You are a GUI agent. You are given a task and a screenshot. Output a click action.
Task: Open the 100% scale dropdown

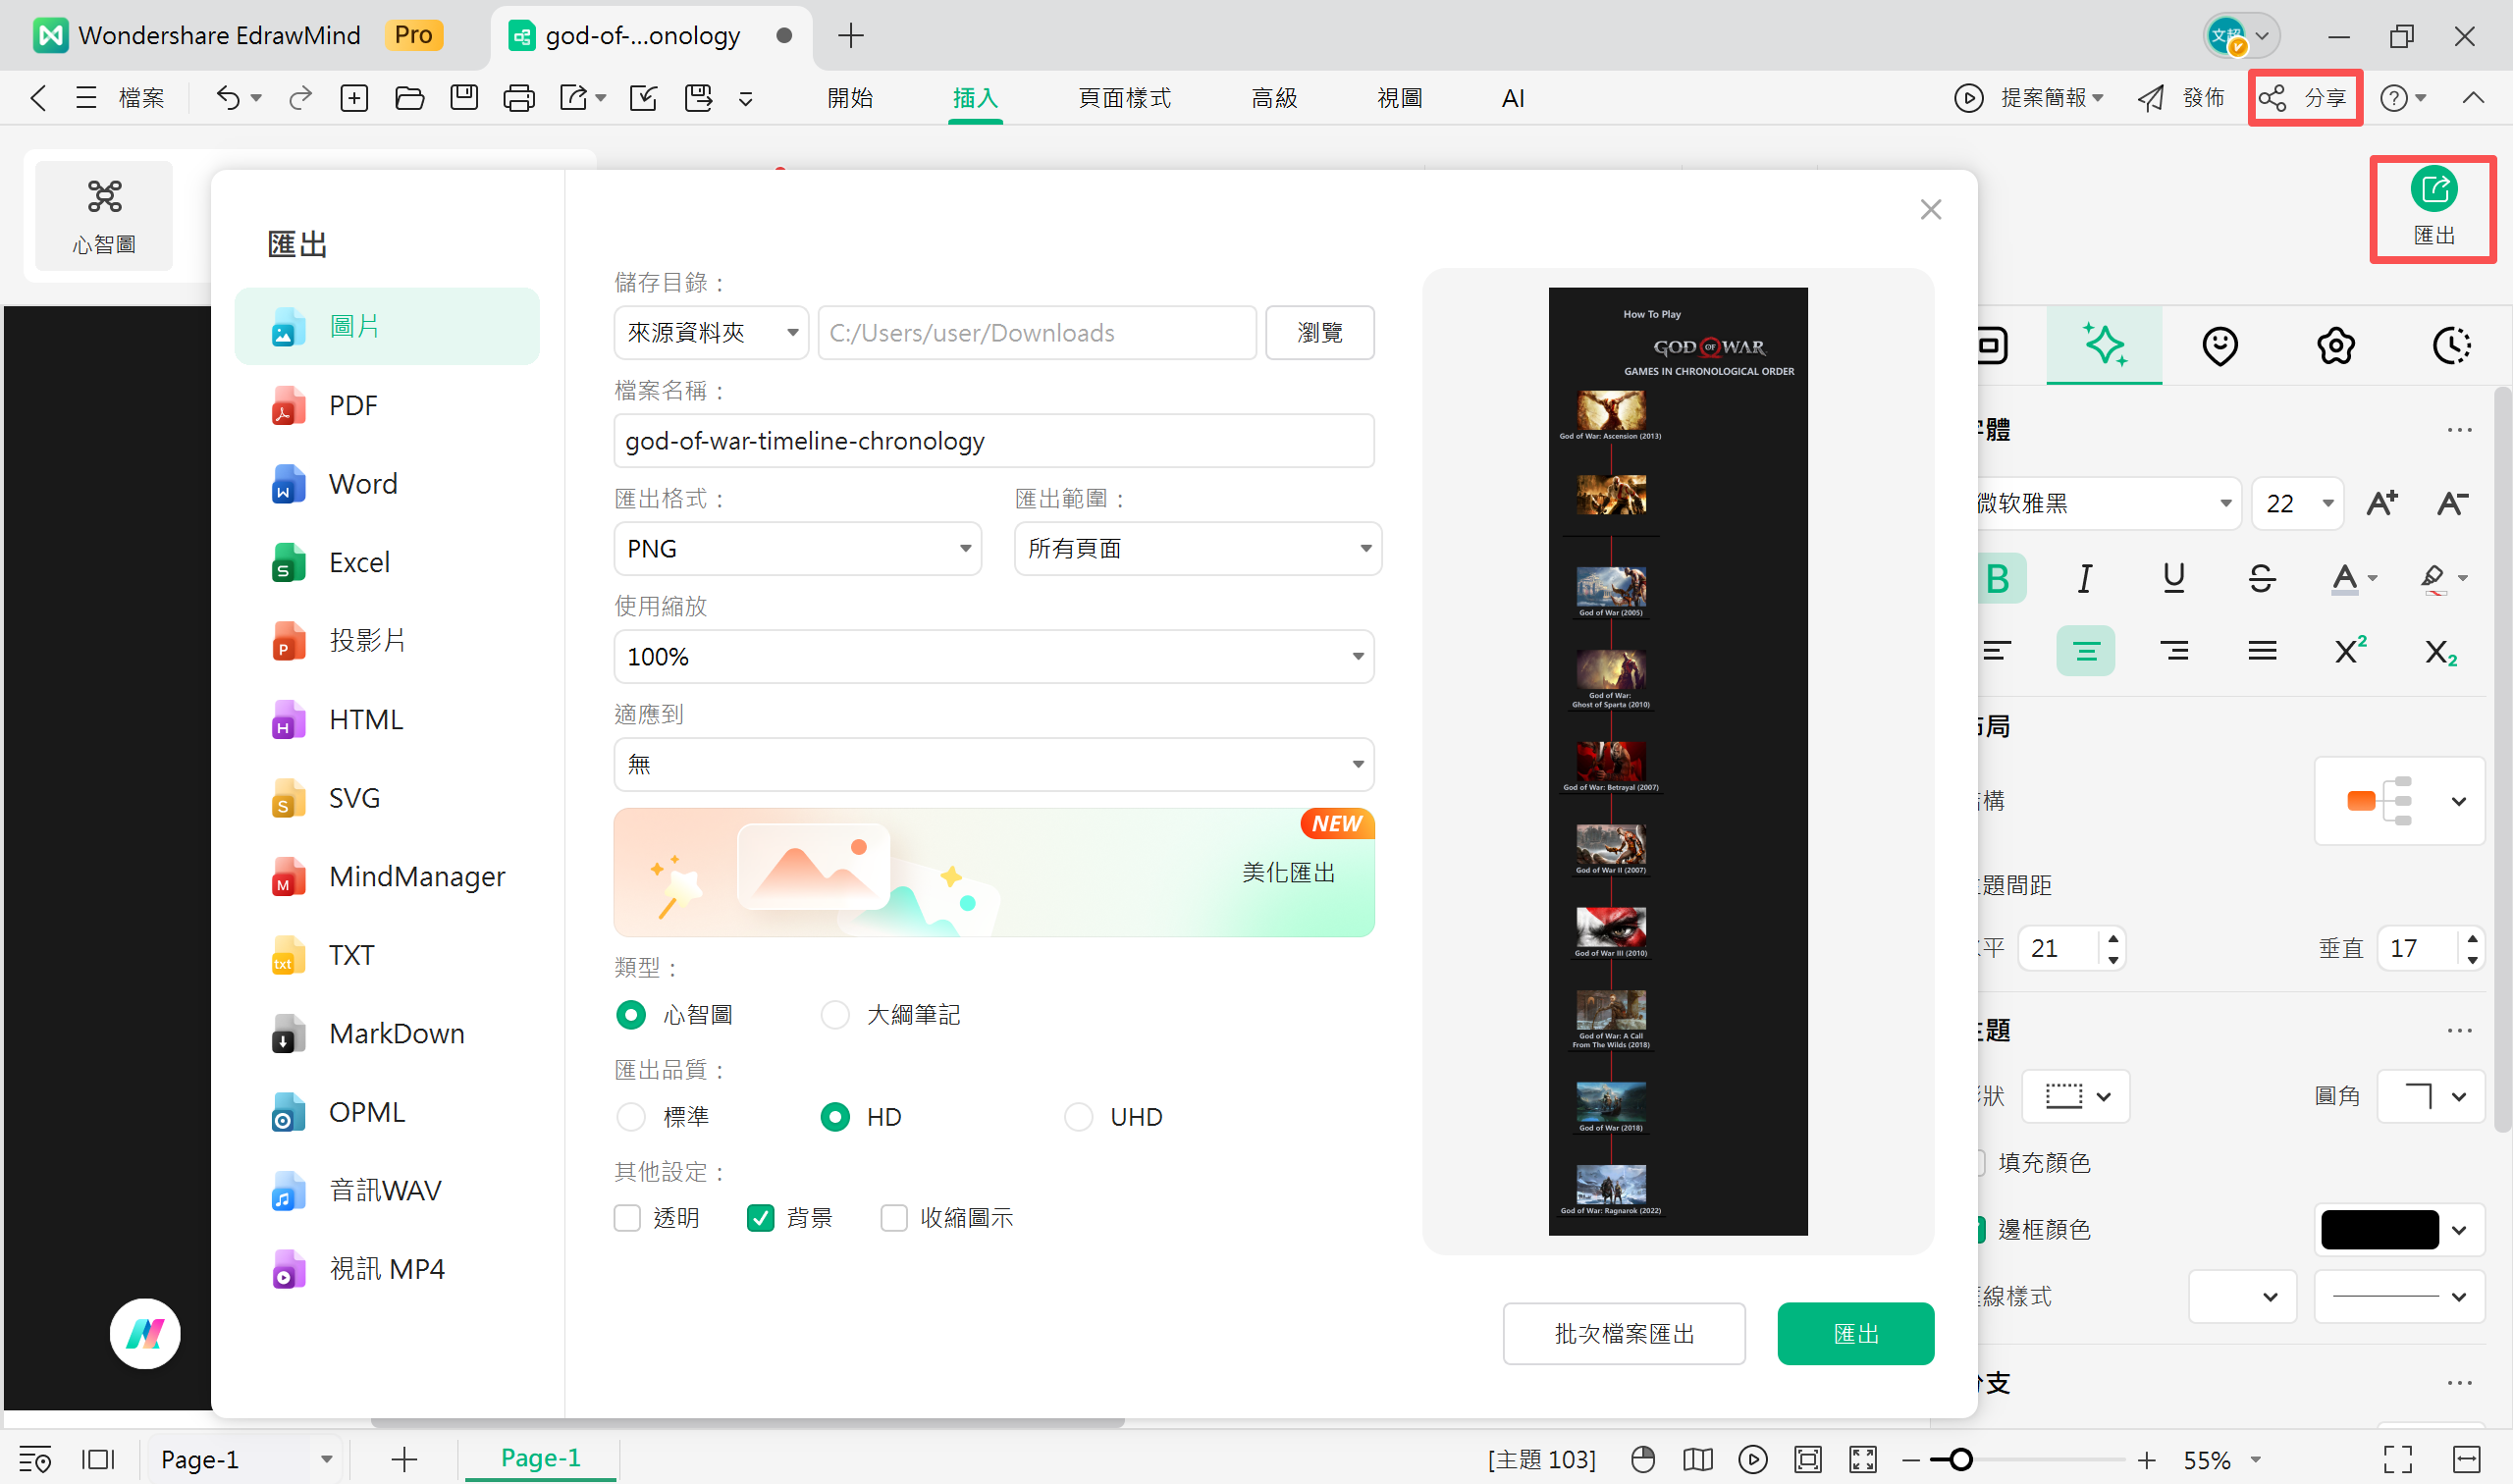993,656
